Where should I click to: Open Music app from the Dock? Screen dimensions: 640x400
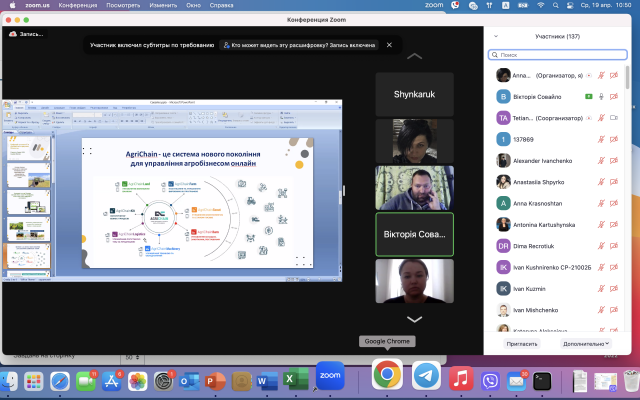pyautogui.click(x=461, y=378)
